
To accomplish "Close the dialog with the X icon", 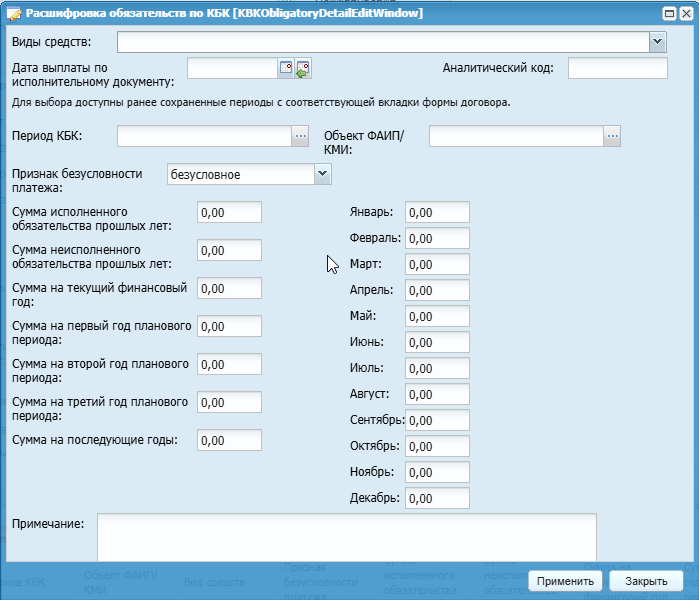I will point(685,13).
